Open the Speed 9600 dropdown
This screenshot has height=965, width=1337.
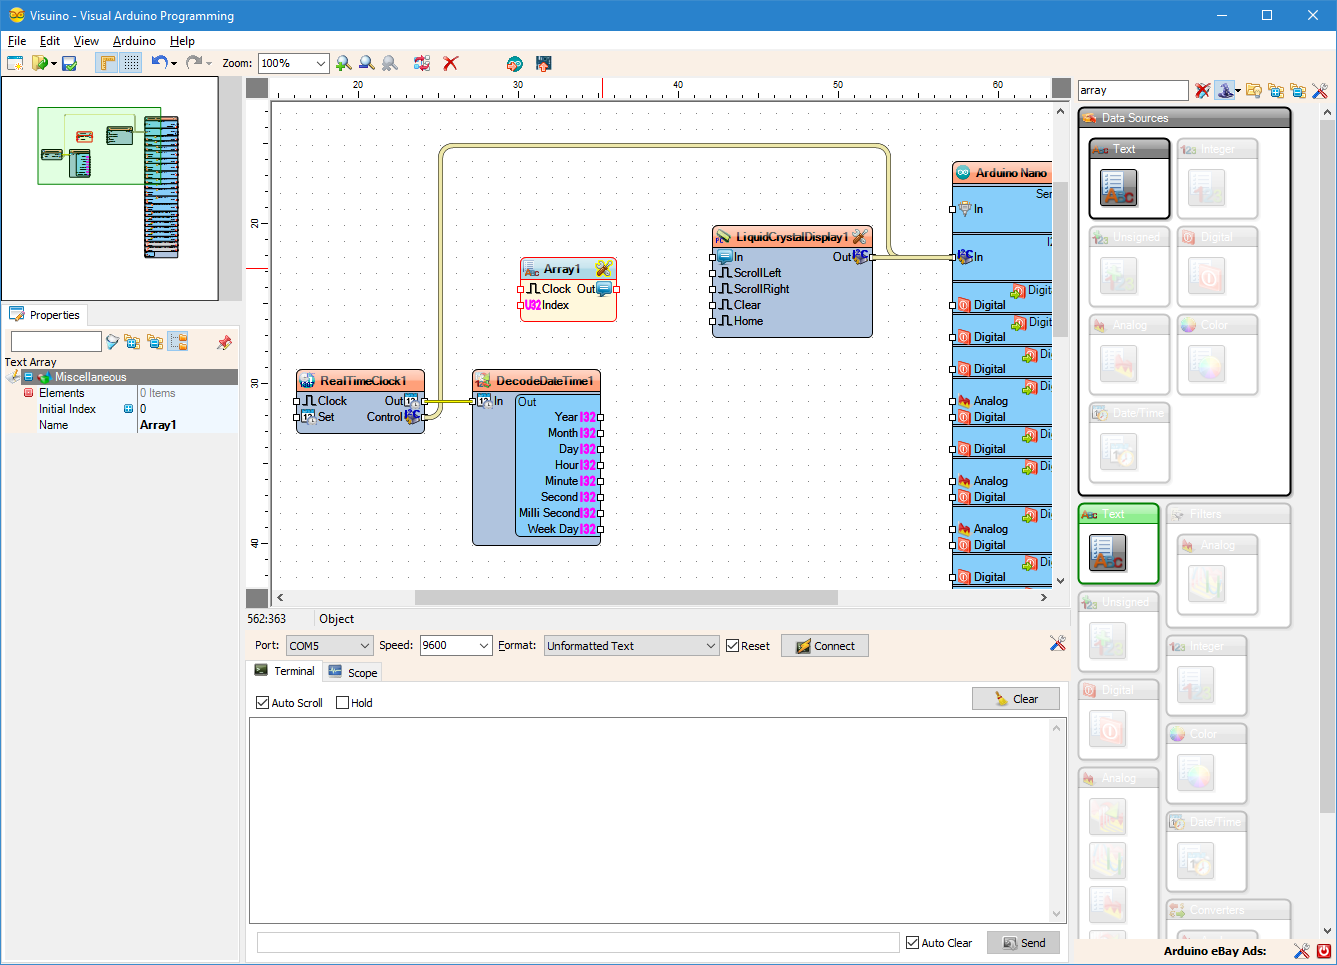(x=456, y=646)
